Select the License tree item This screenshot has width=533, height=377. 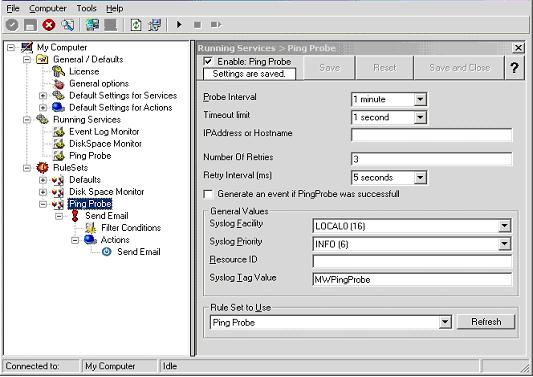pos(84,71)
